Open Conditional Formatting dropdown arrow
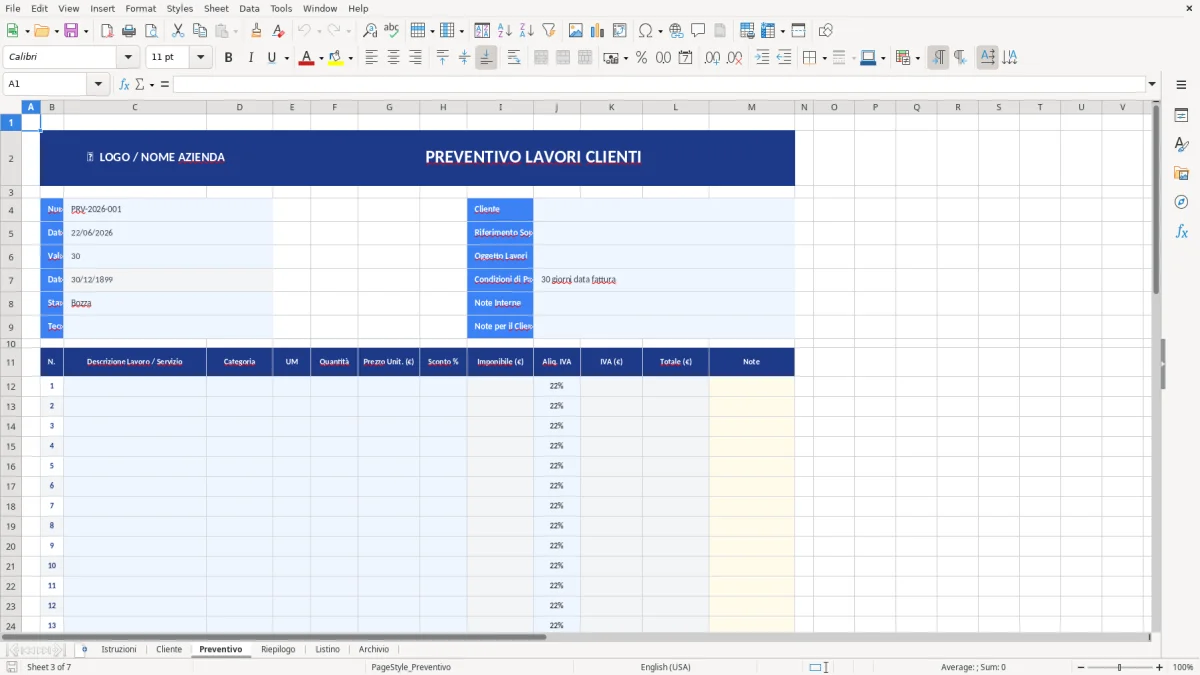 click(x=917, y=59)
